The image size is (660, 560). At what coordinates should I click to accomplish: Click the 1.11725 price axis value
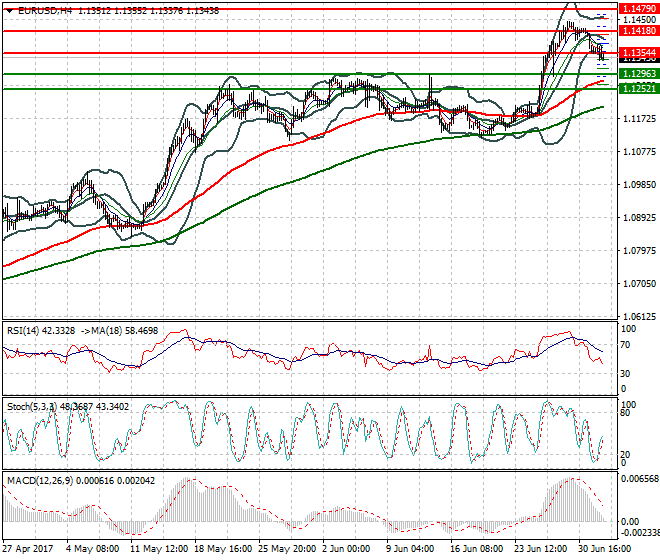click(x=639, y=119)
